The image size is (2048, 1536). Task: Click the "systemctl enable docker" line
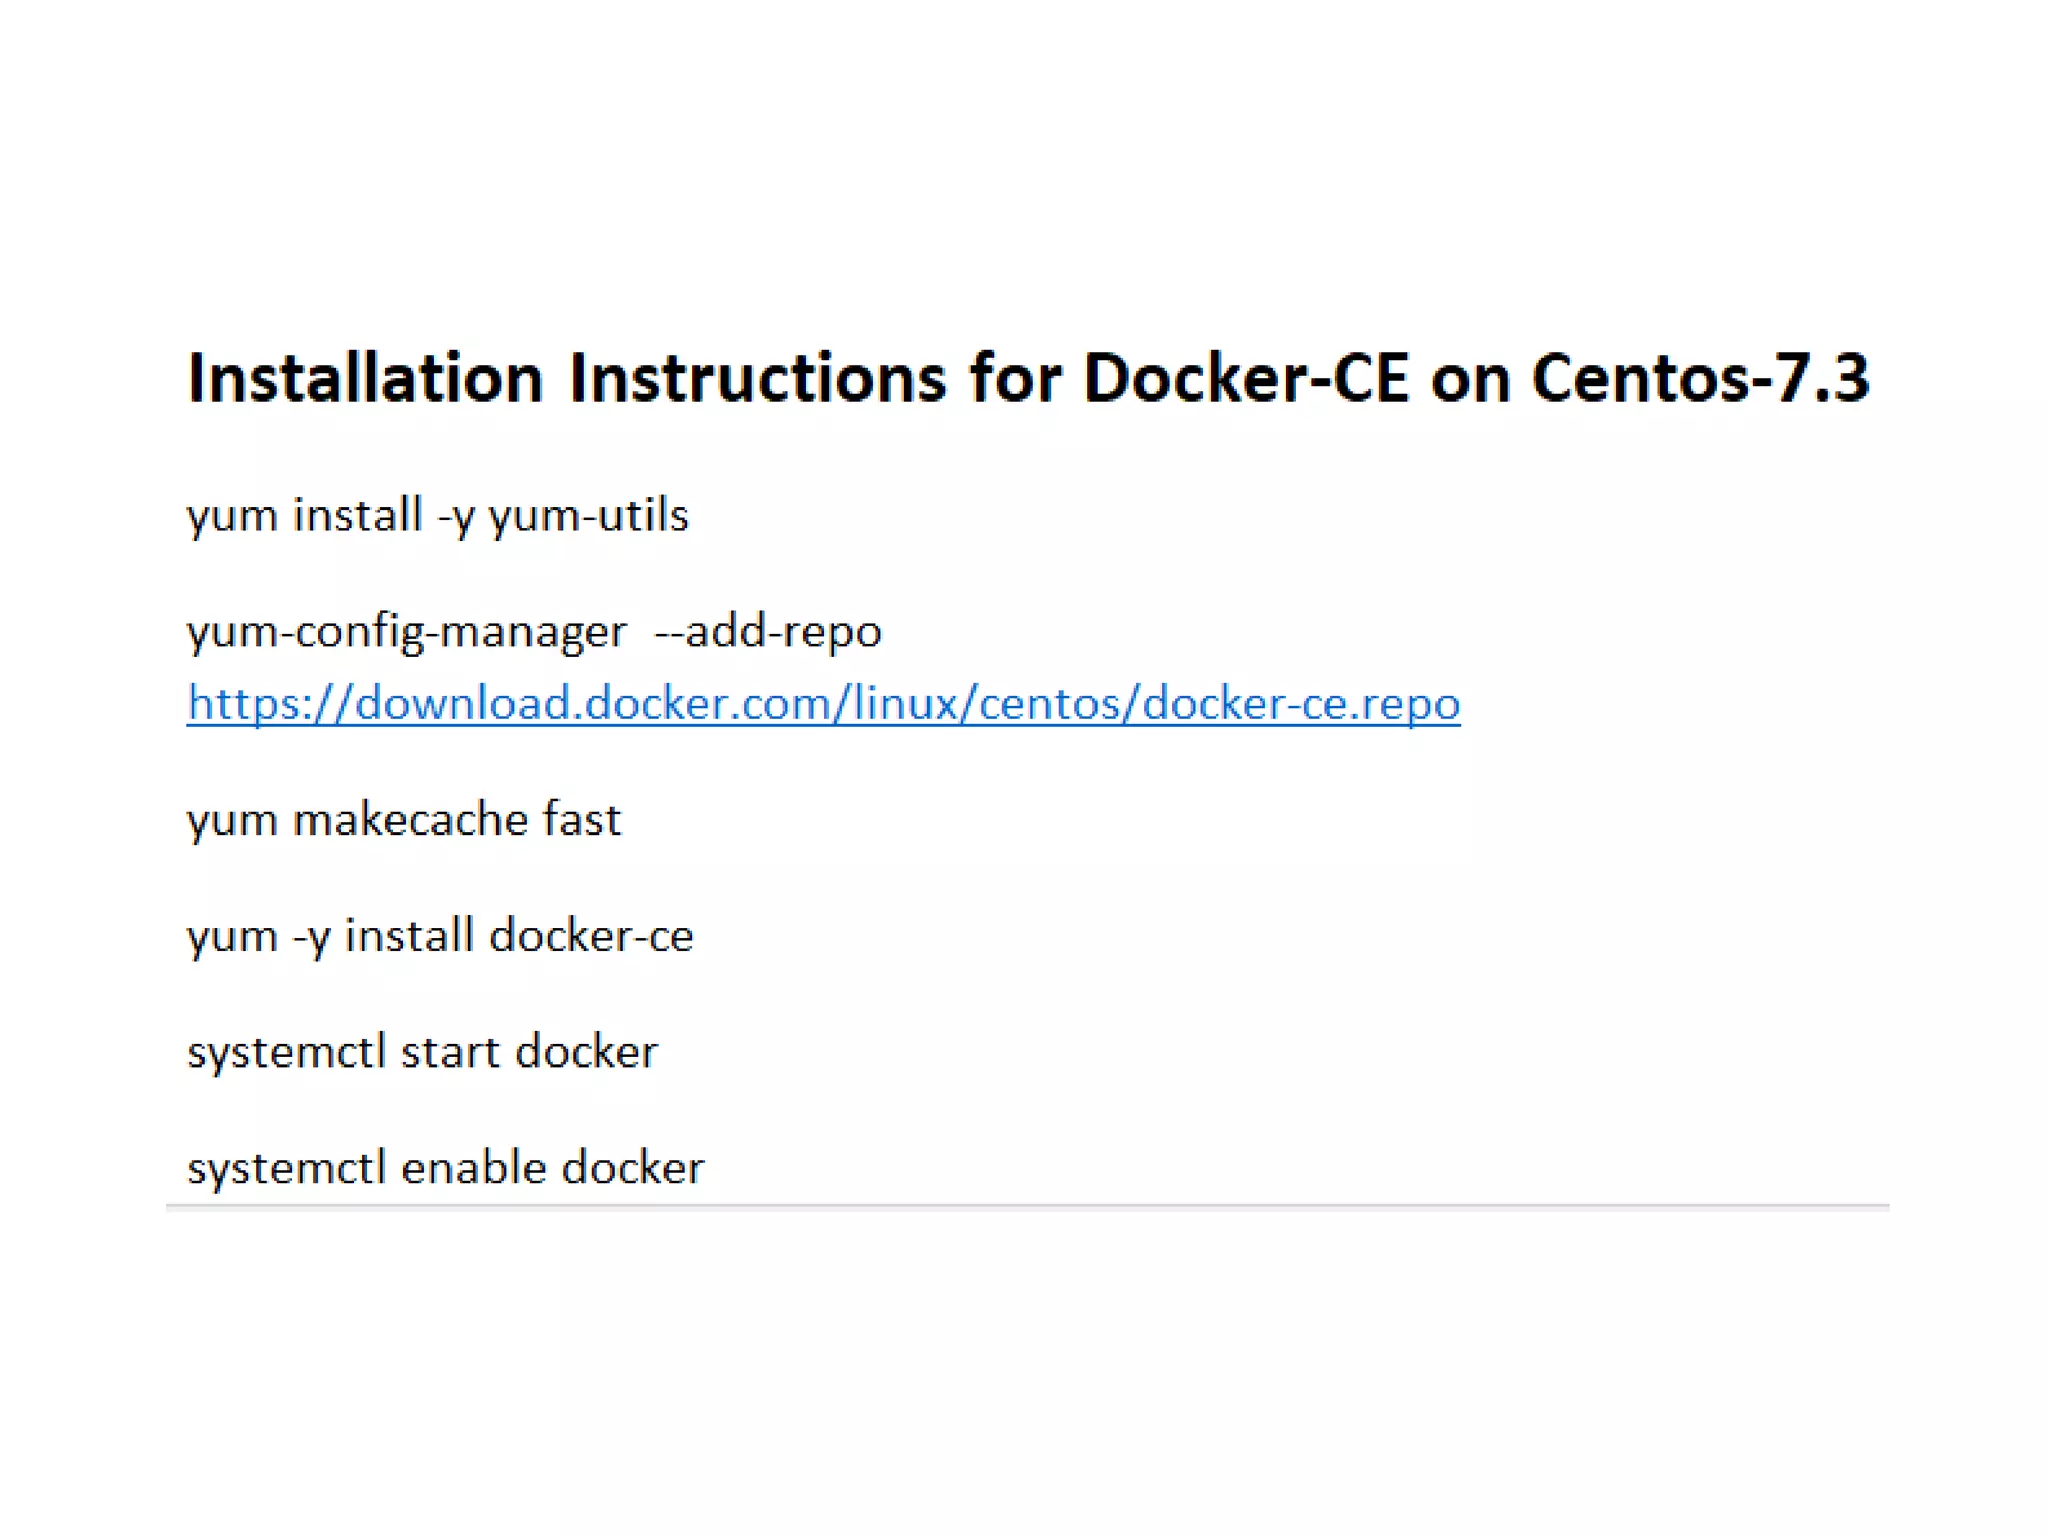tap(445, 1169)
